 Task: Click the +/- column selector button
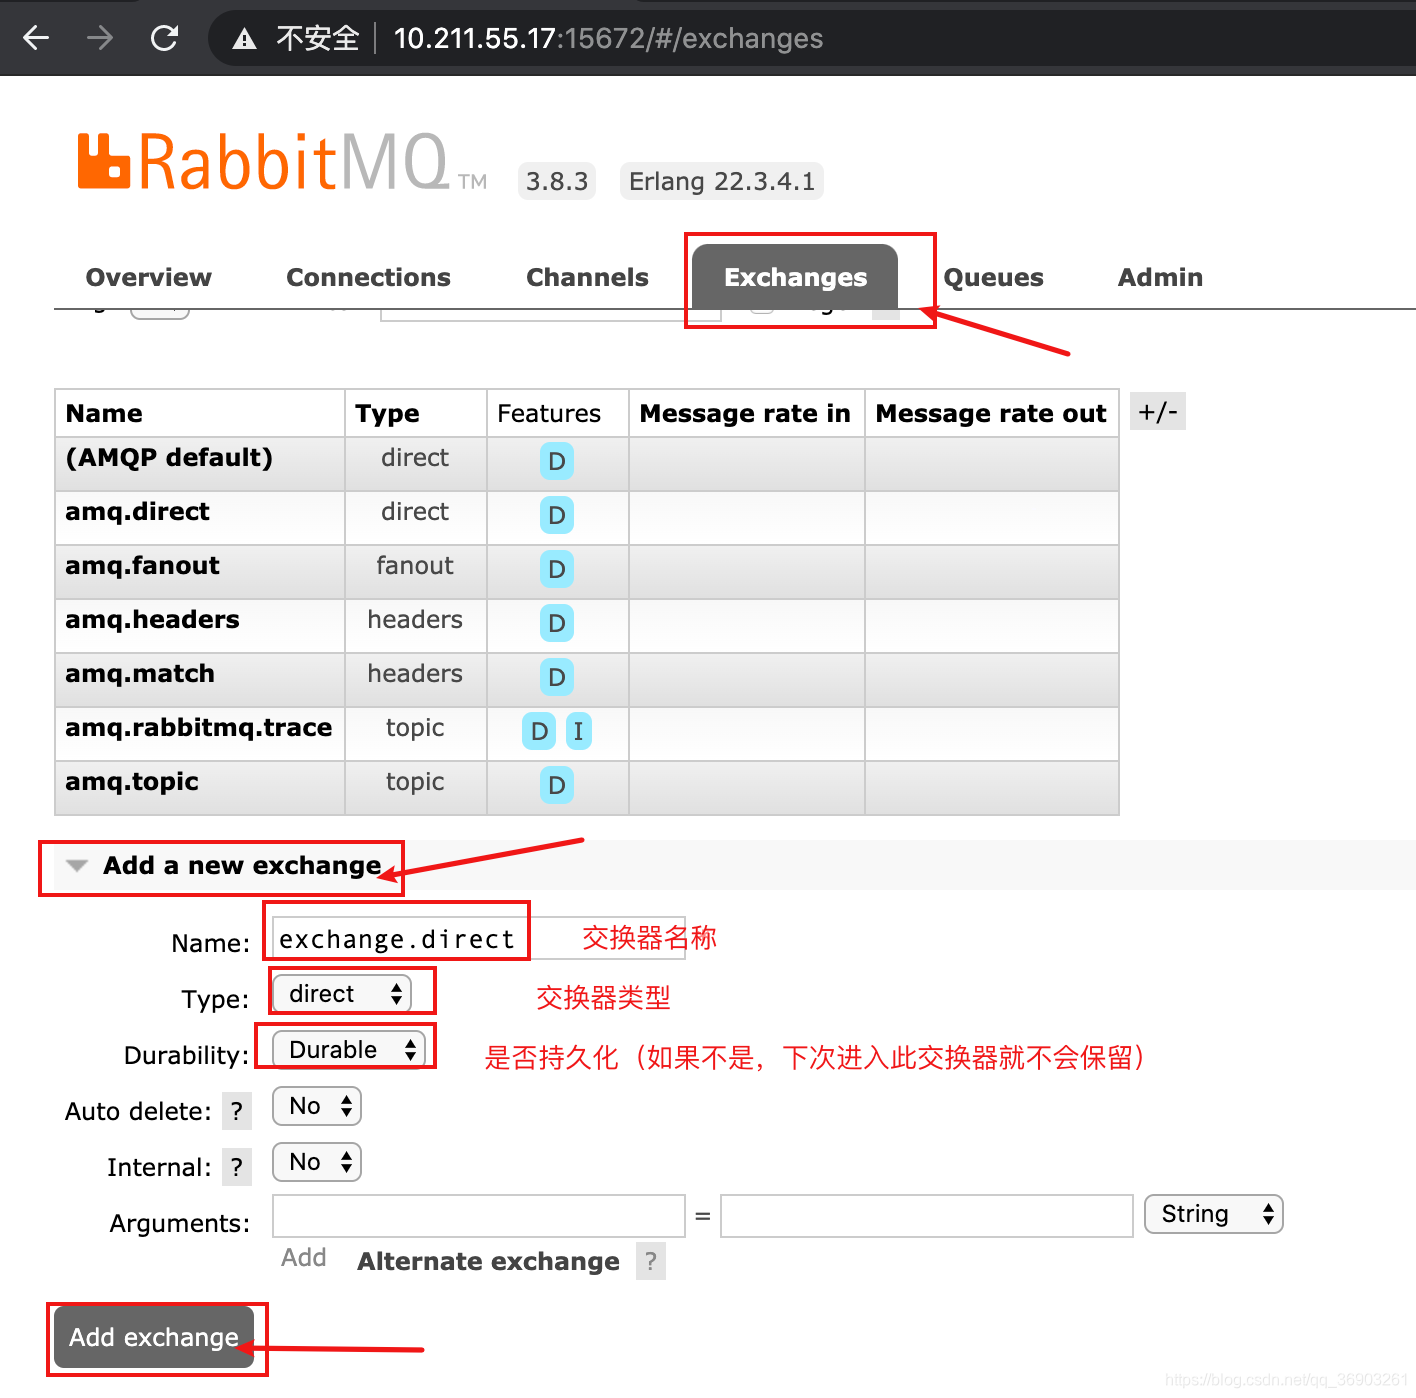point(1158,411)
